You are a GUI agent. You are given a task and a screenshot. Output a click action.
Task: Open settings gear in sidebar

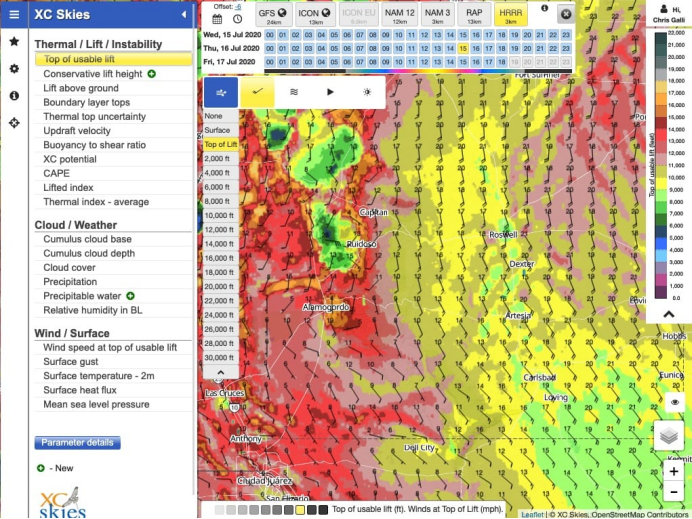14,69
